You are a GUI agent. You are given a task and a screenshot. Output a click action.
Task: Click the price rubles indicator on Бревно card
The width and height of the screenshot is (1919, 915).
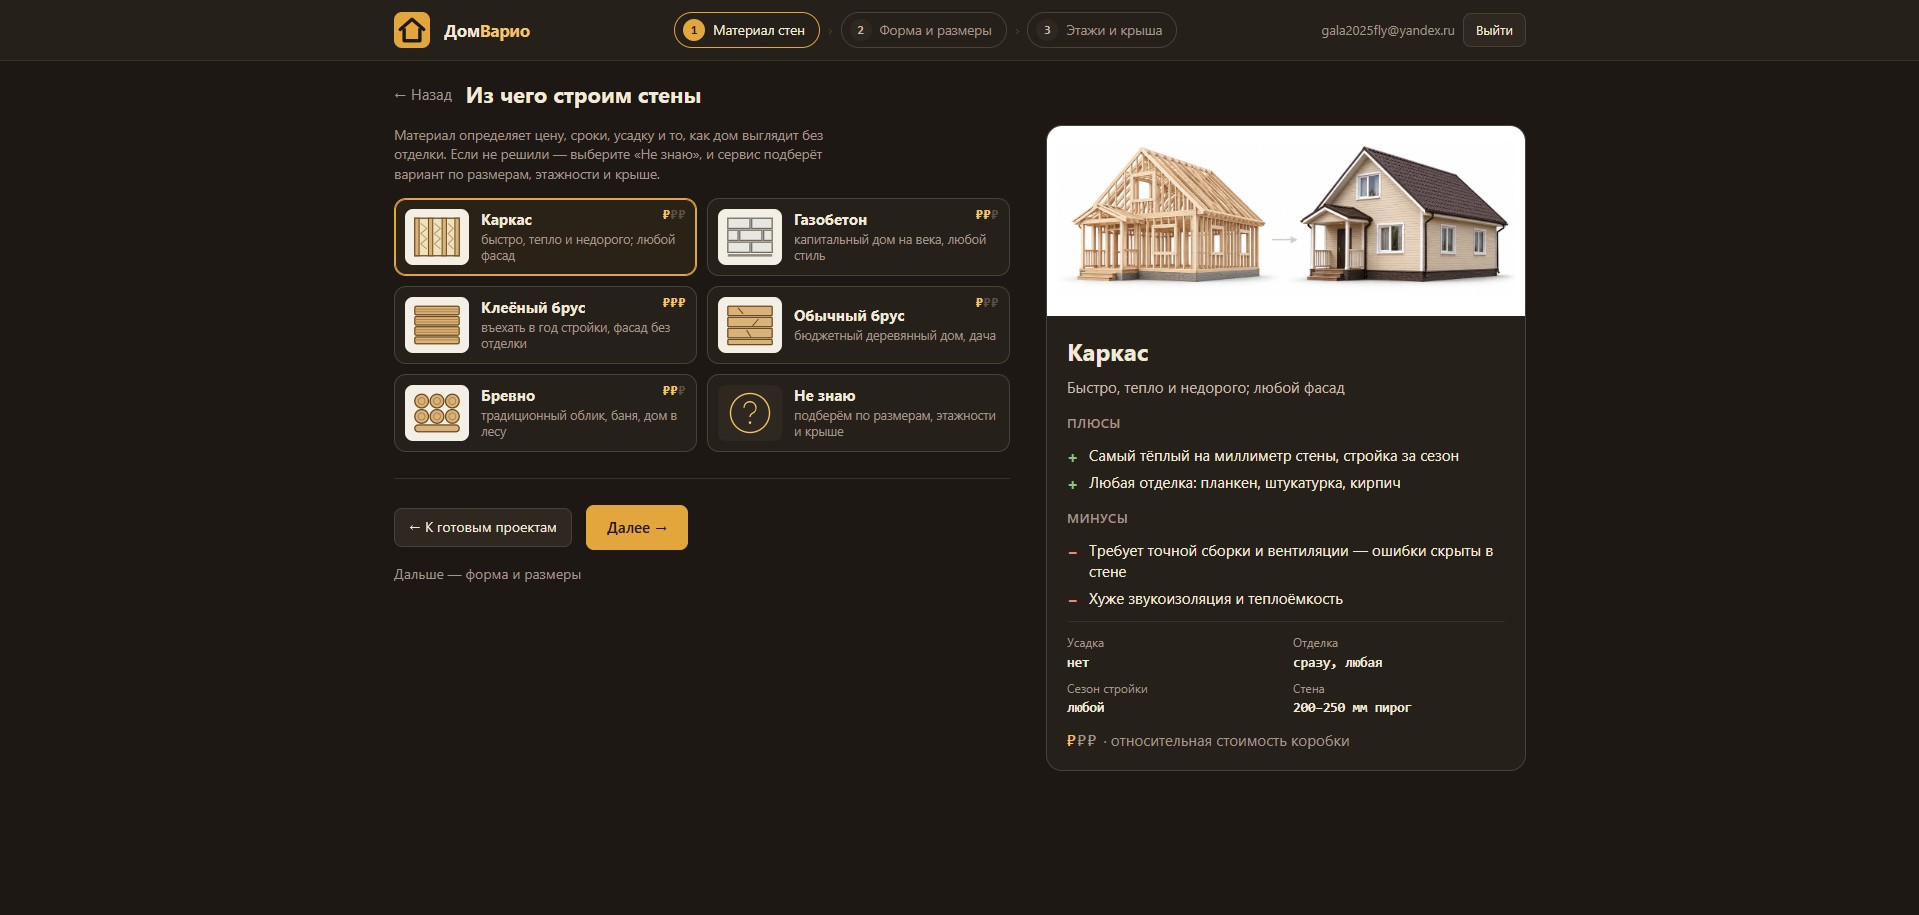tap(674, 391)
